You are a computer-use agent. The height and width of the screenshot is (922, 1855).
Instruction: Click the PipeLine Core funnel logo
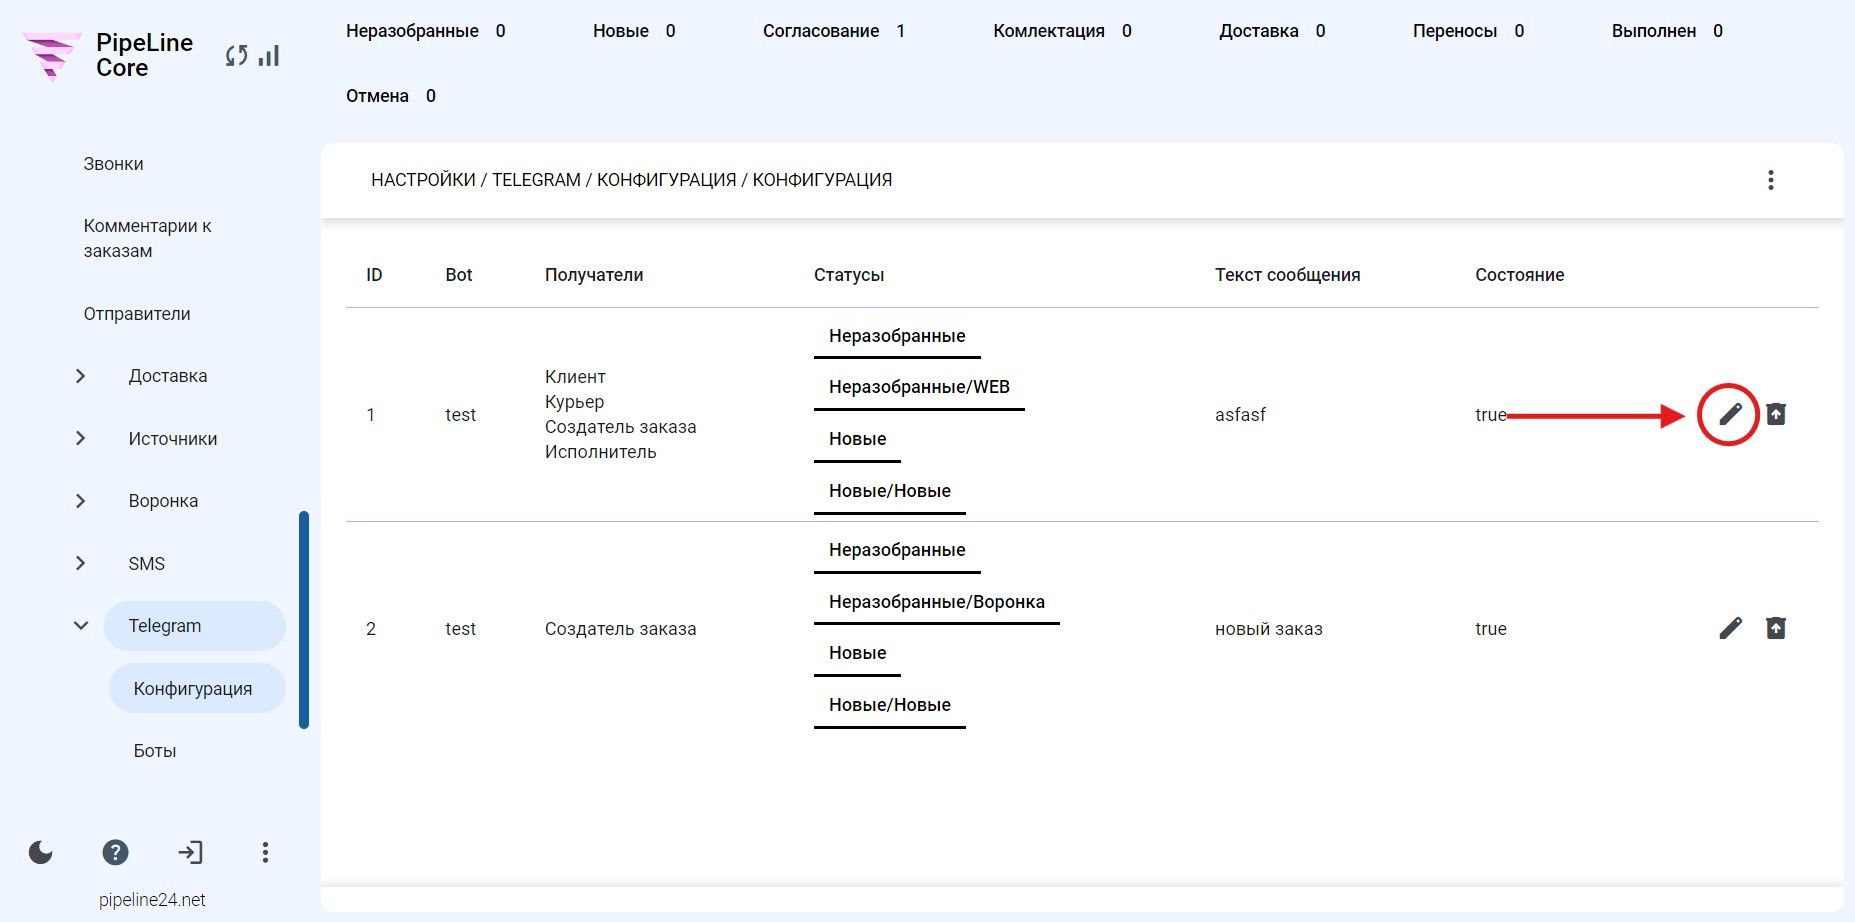[52, 56]
